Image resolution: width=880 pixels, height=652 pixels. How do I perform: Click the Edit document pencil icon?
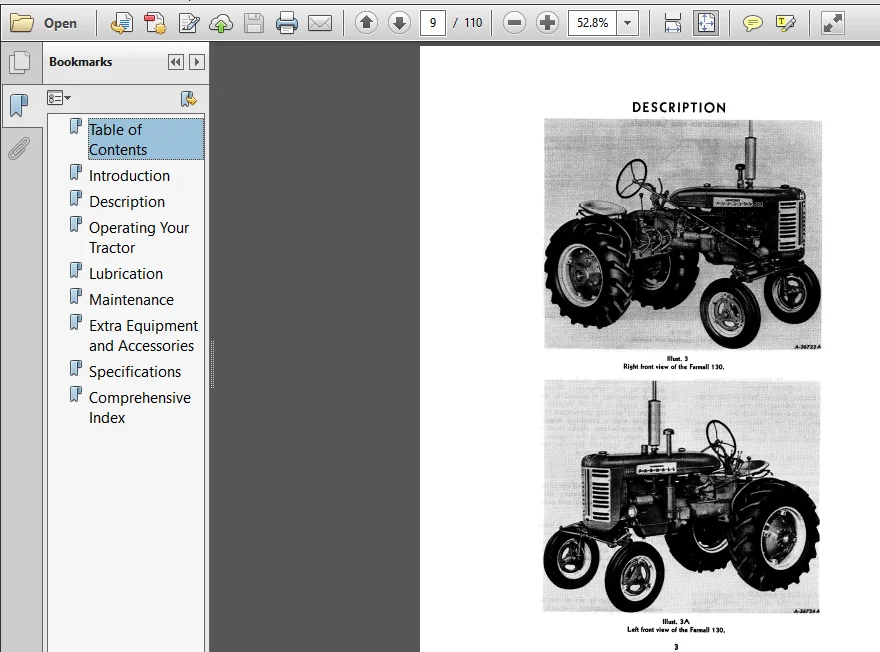click(189, 23)
